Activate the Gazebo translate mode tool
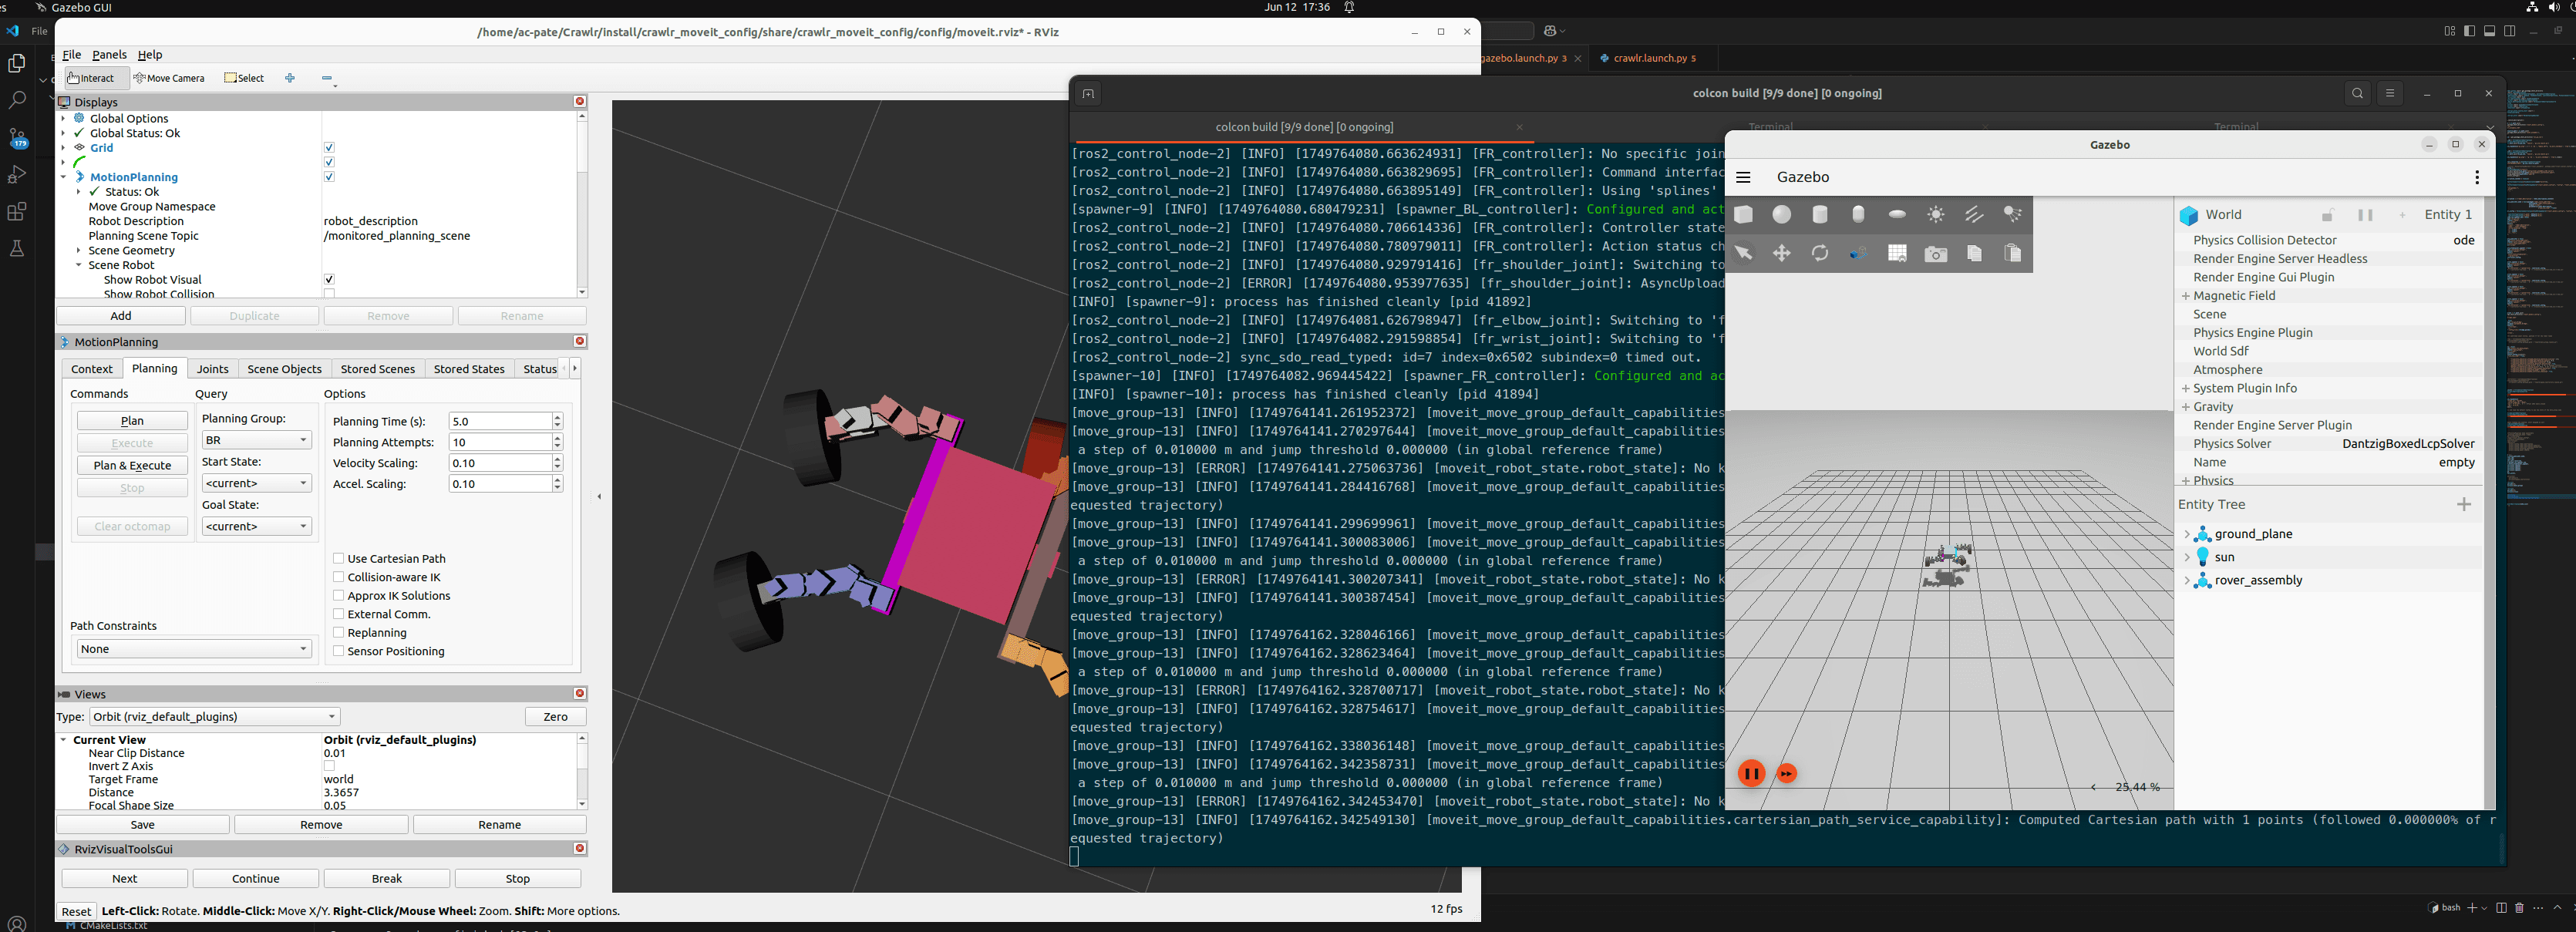 click(1782, 254)
